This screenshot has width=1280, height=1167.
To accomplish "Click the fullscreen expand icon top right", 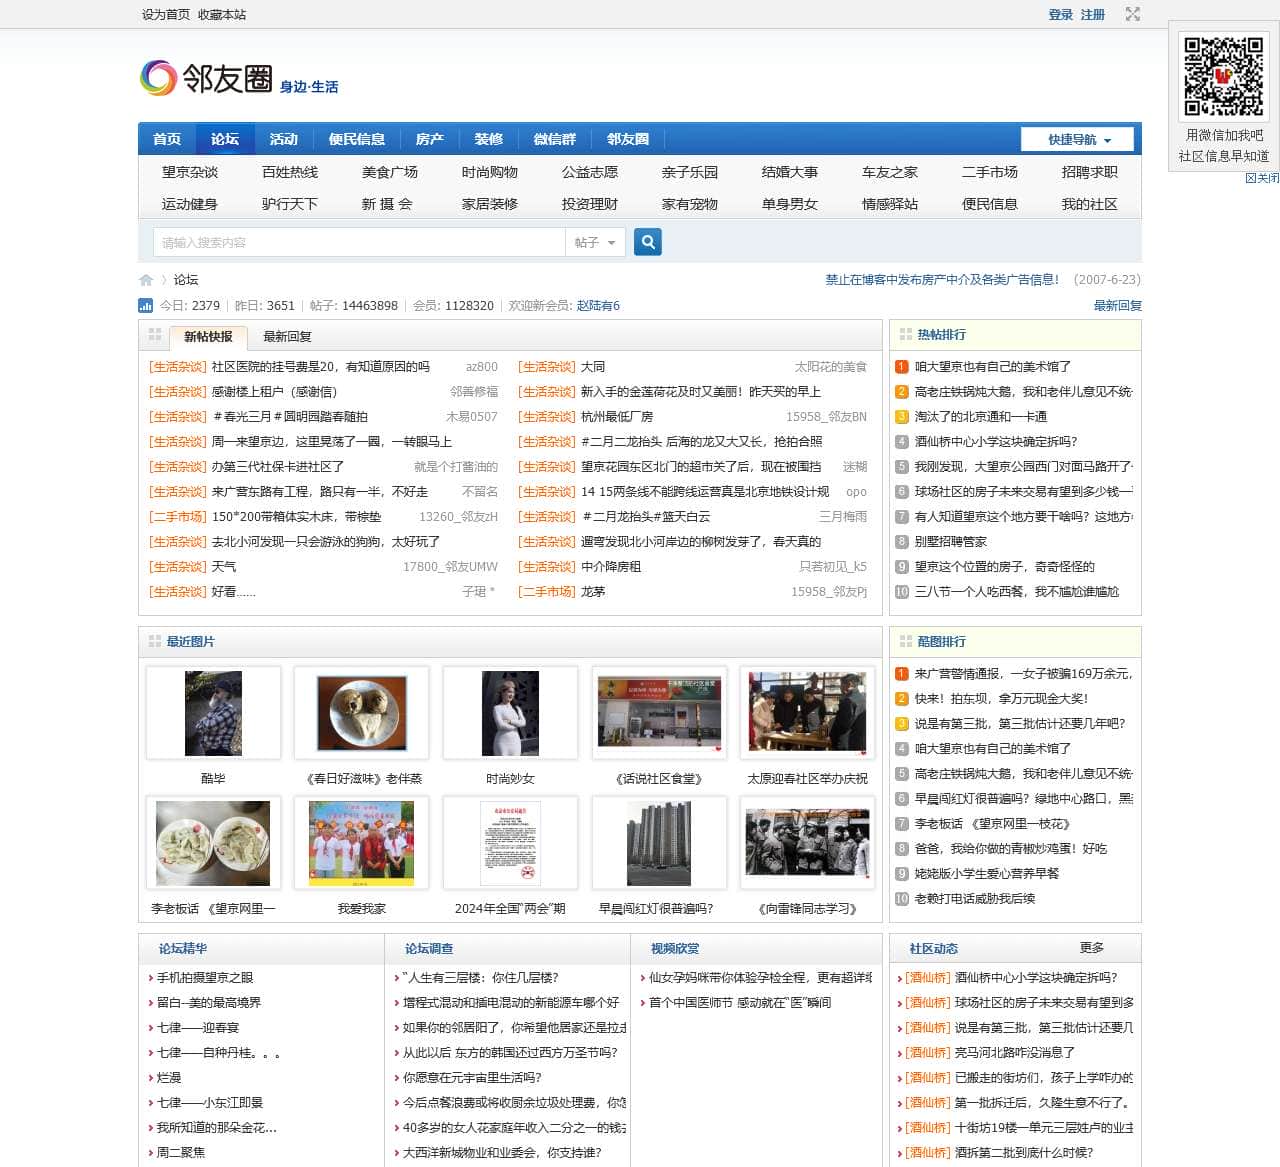I will click(1133, 14).
